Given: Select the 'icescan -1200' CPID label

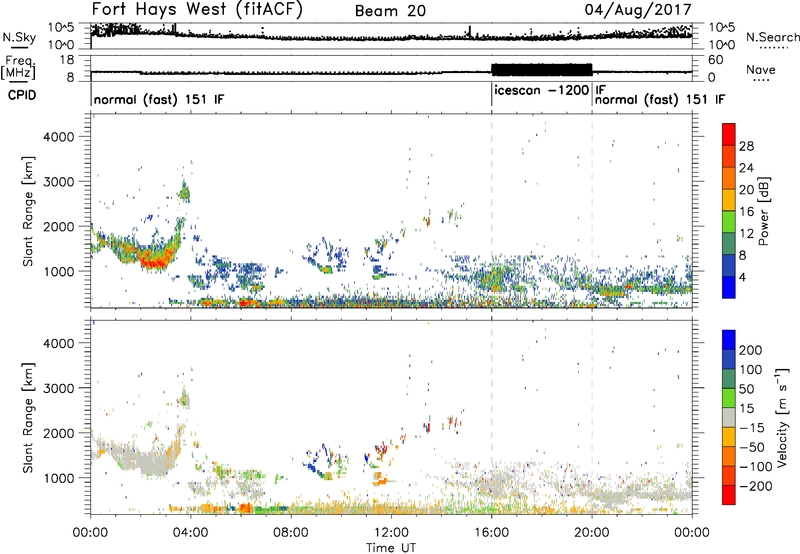Looking at the screenshot, I should (541, 90).
